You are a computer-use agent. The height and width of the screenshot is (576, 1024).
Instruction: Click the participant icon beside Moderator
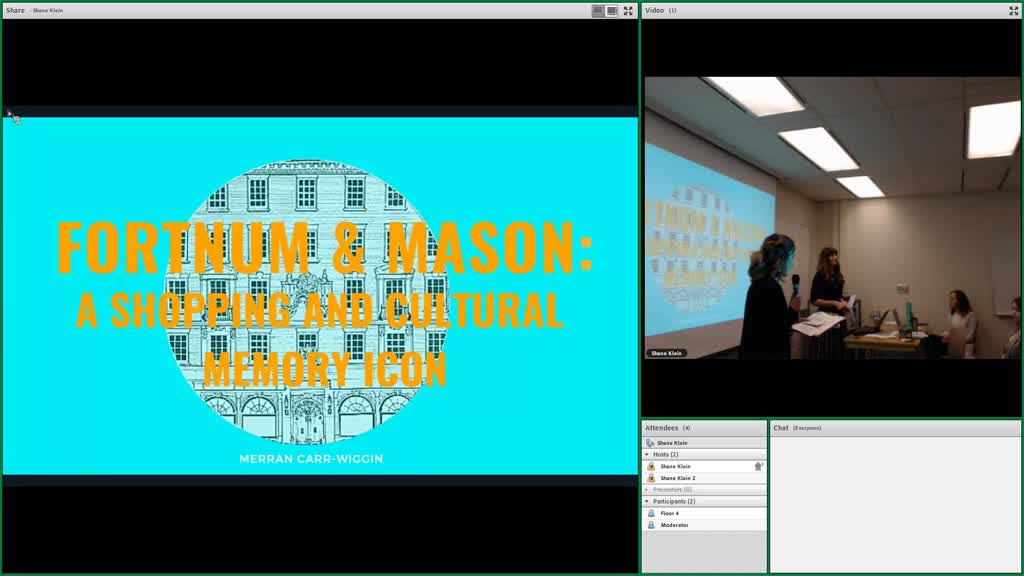[x=651, y=525]
